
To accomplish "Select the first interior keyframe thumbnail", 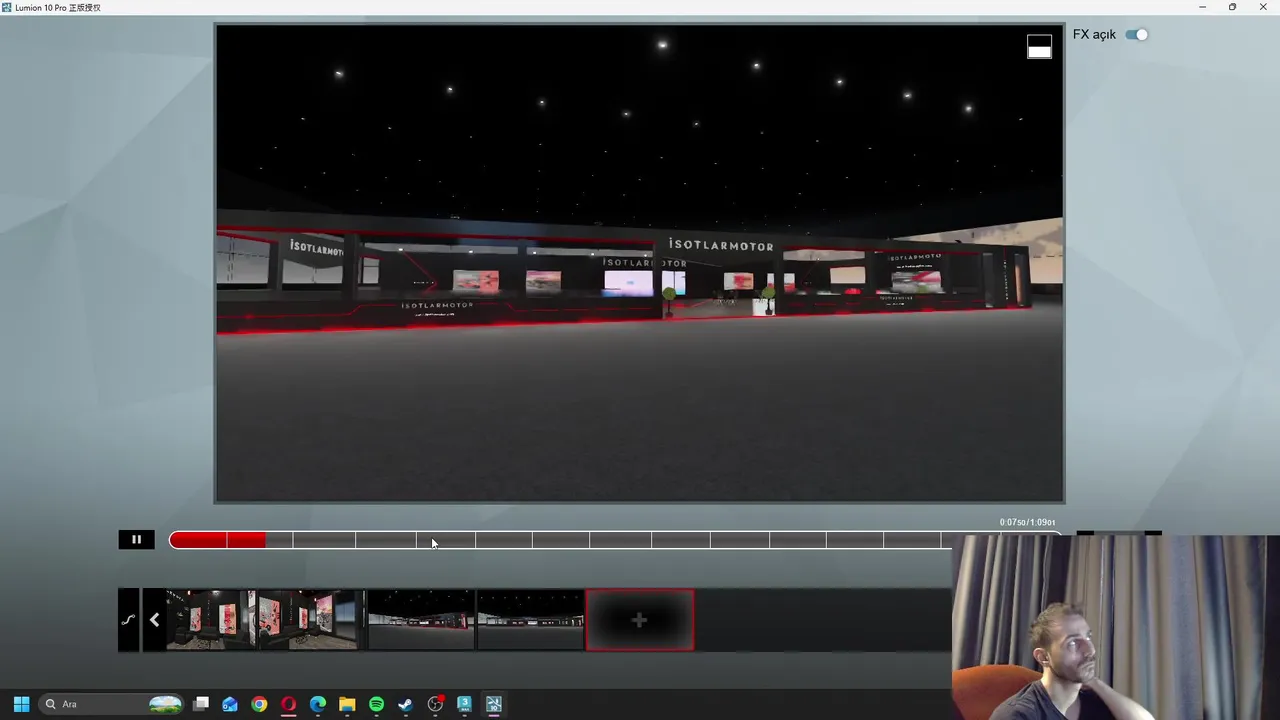I will pos(210,620).
